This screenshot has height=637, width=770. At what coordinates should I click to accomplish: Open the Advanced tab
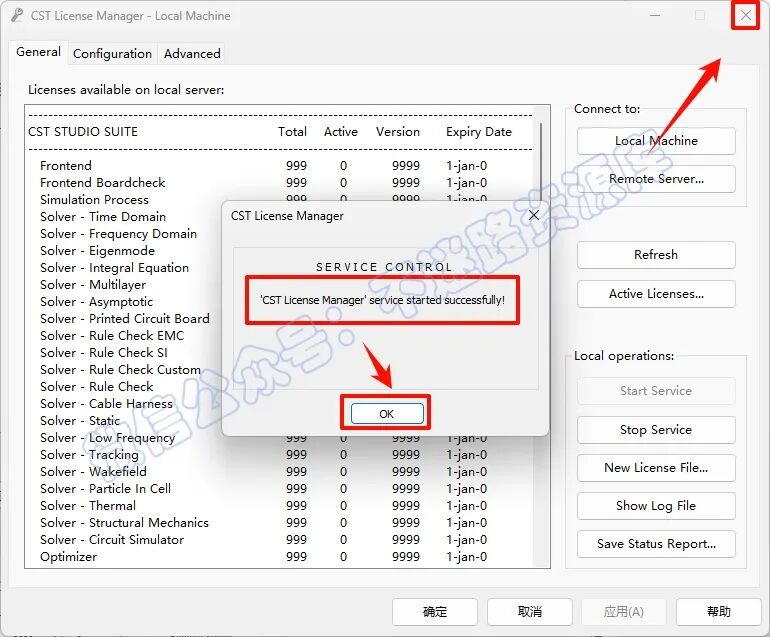click(x=192, y=54)
